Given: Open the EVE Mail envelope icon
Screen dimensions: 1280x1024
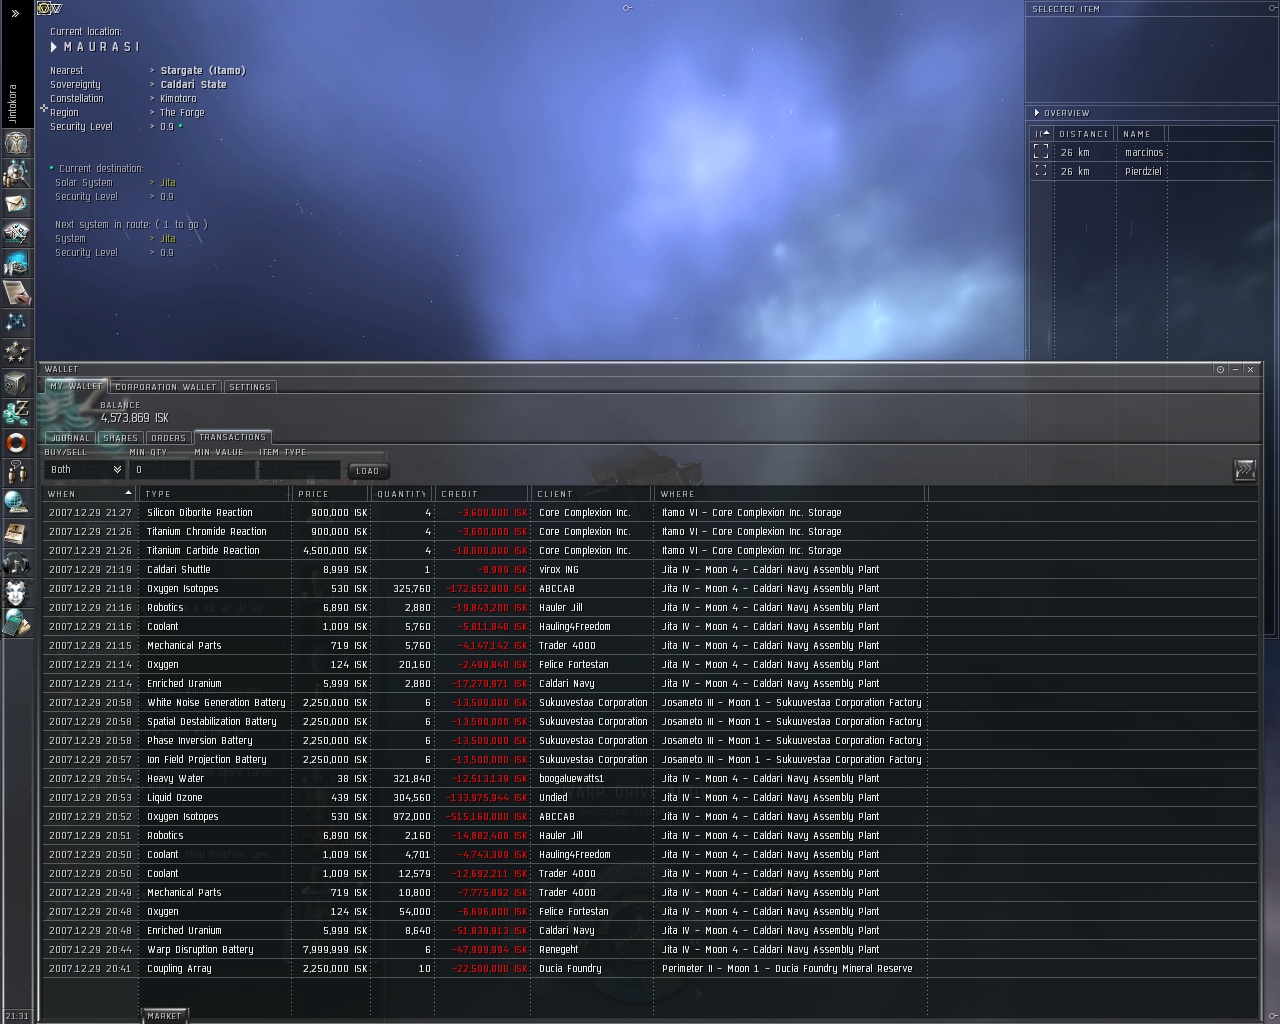Looking at the screenshot, I should point(16,203).
